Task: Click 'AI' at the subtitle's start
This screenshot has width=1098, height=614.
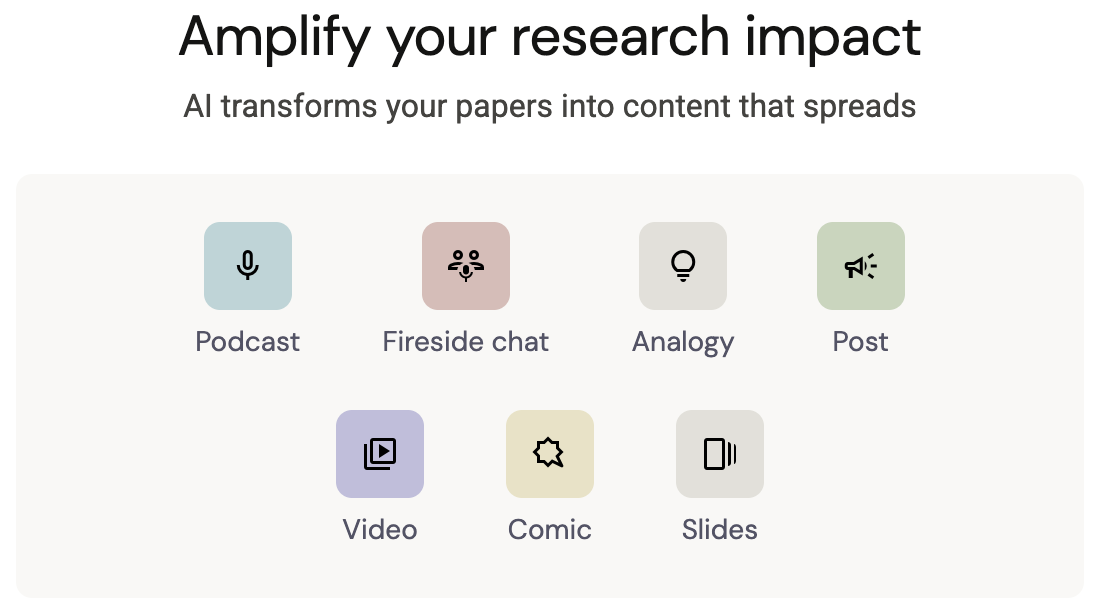Action: 198,106
